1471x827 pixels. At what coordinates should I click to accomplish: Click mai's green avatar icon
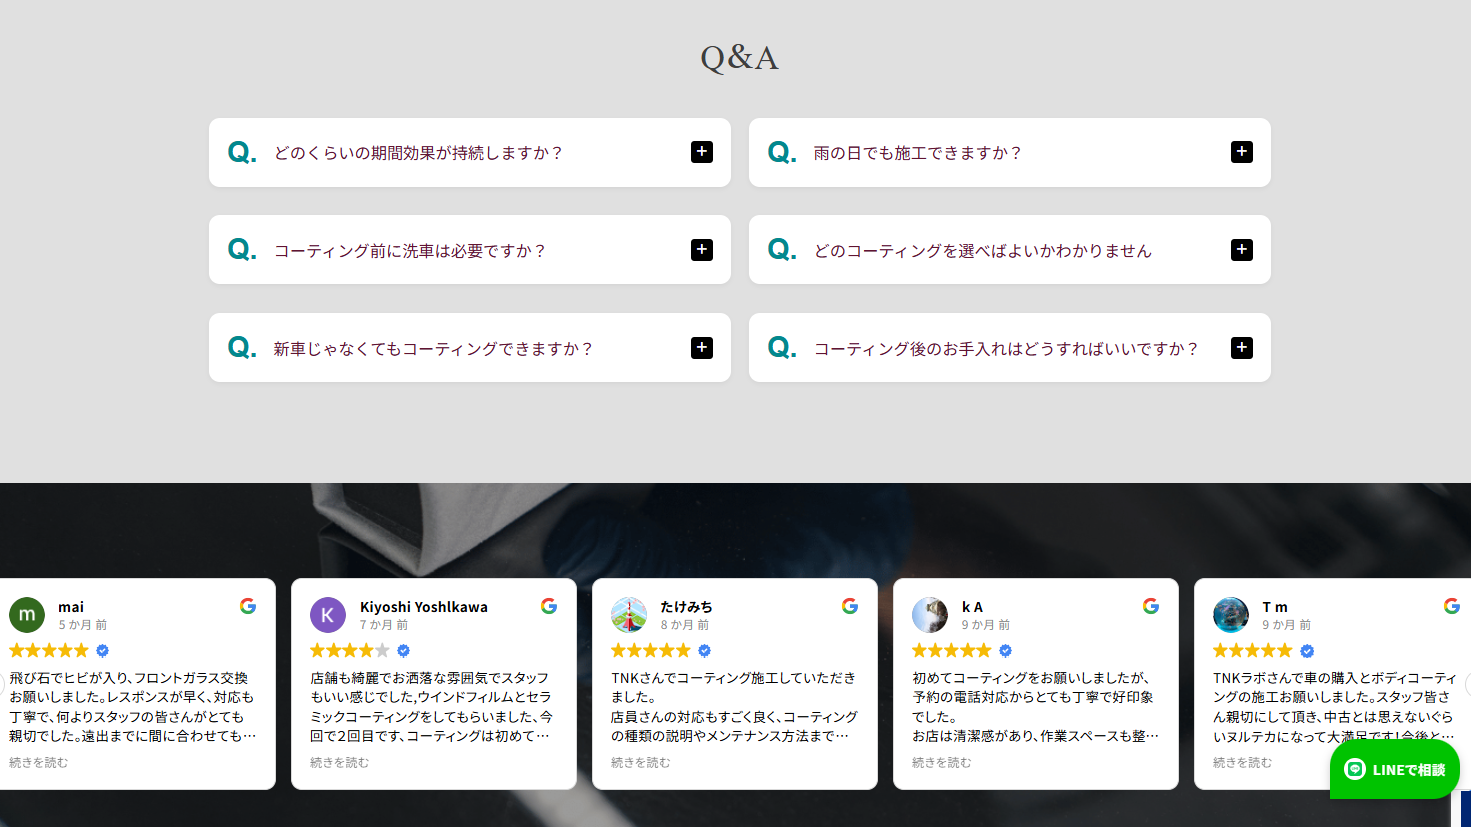click(27, 615)
